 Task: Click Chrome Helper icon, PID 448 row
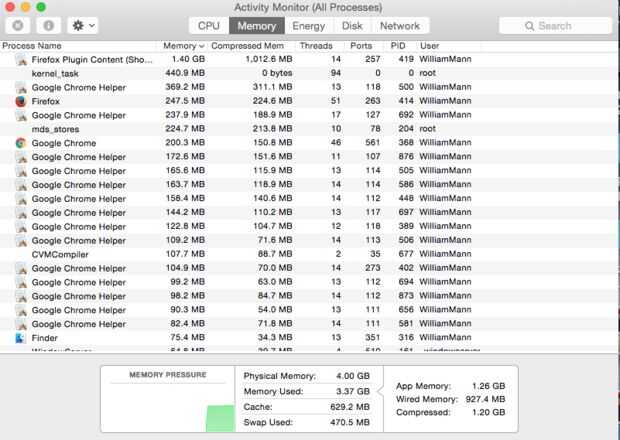21,199
